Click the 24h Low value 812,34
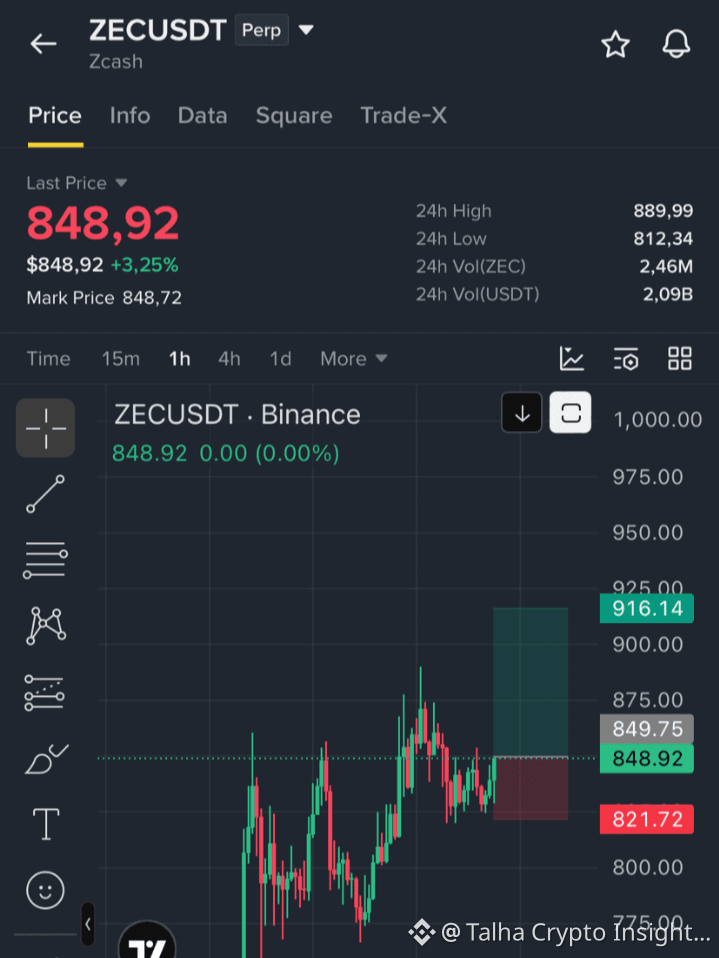Viewport: 719px width, 958px height. tap(663, 238)
